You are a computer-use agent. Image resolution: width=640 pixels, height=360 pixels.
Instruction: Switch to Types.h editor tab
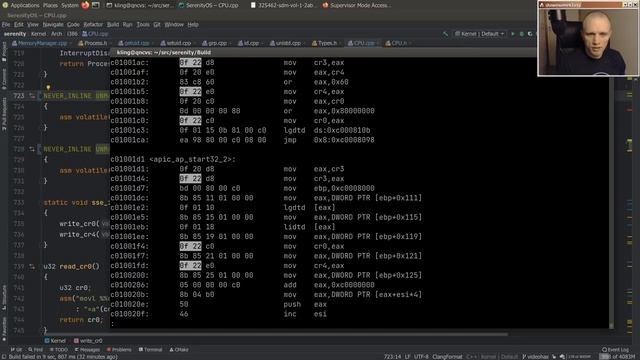point(327,43)
